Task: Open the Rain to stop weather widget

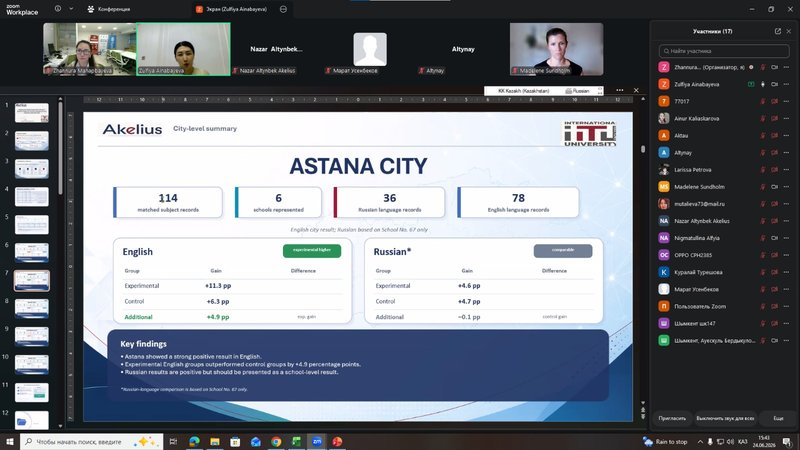Action: pyautogui.click(x=665, y=442)
